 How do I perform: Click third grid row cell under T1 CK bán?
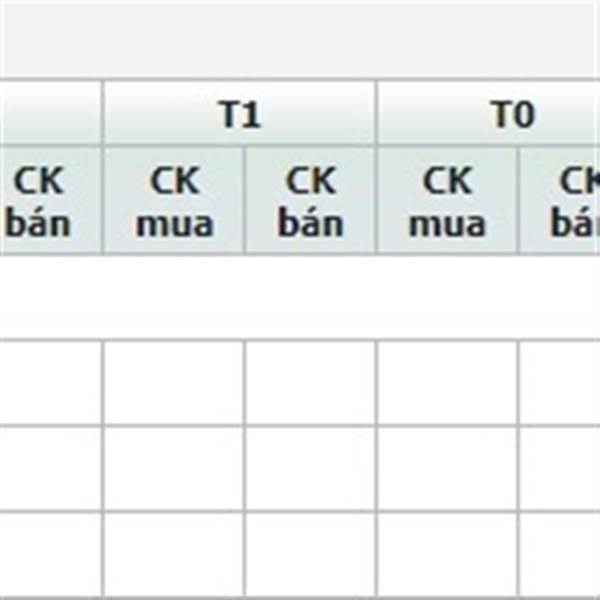[x=310, y=554]
